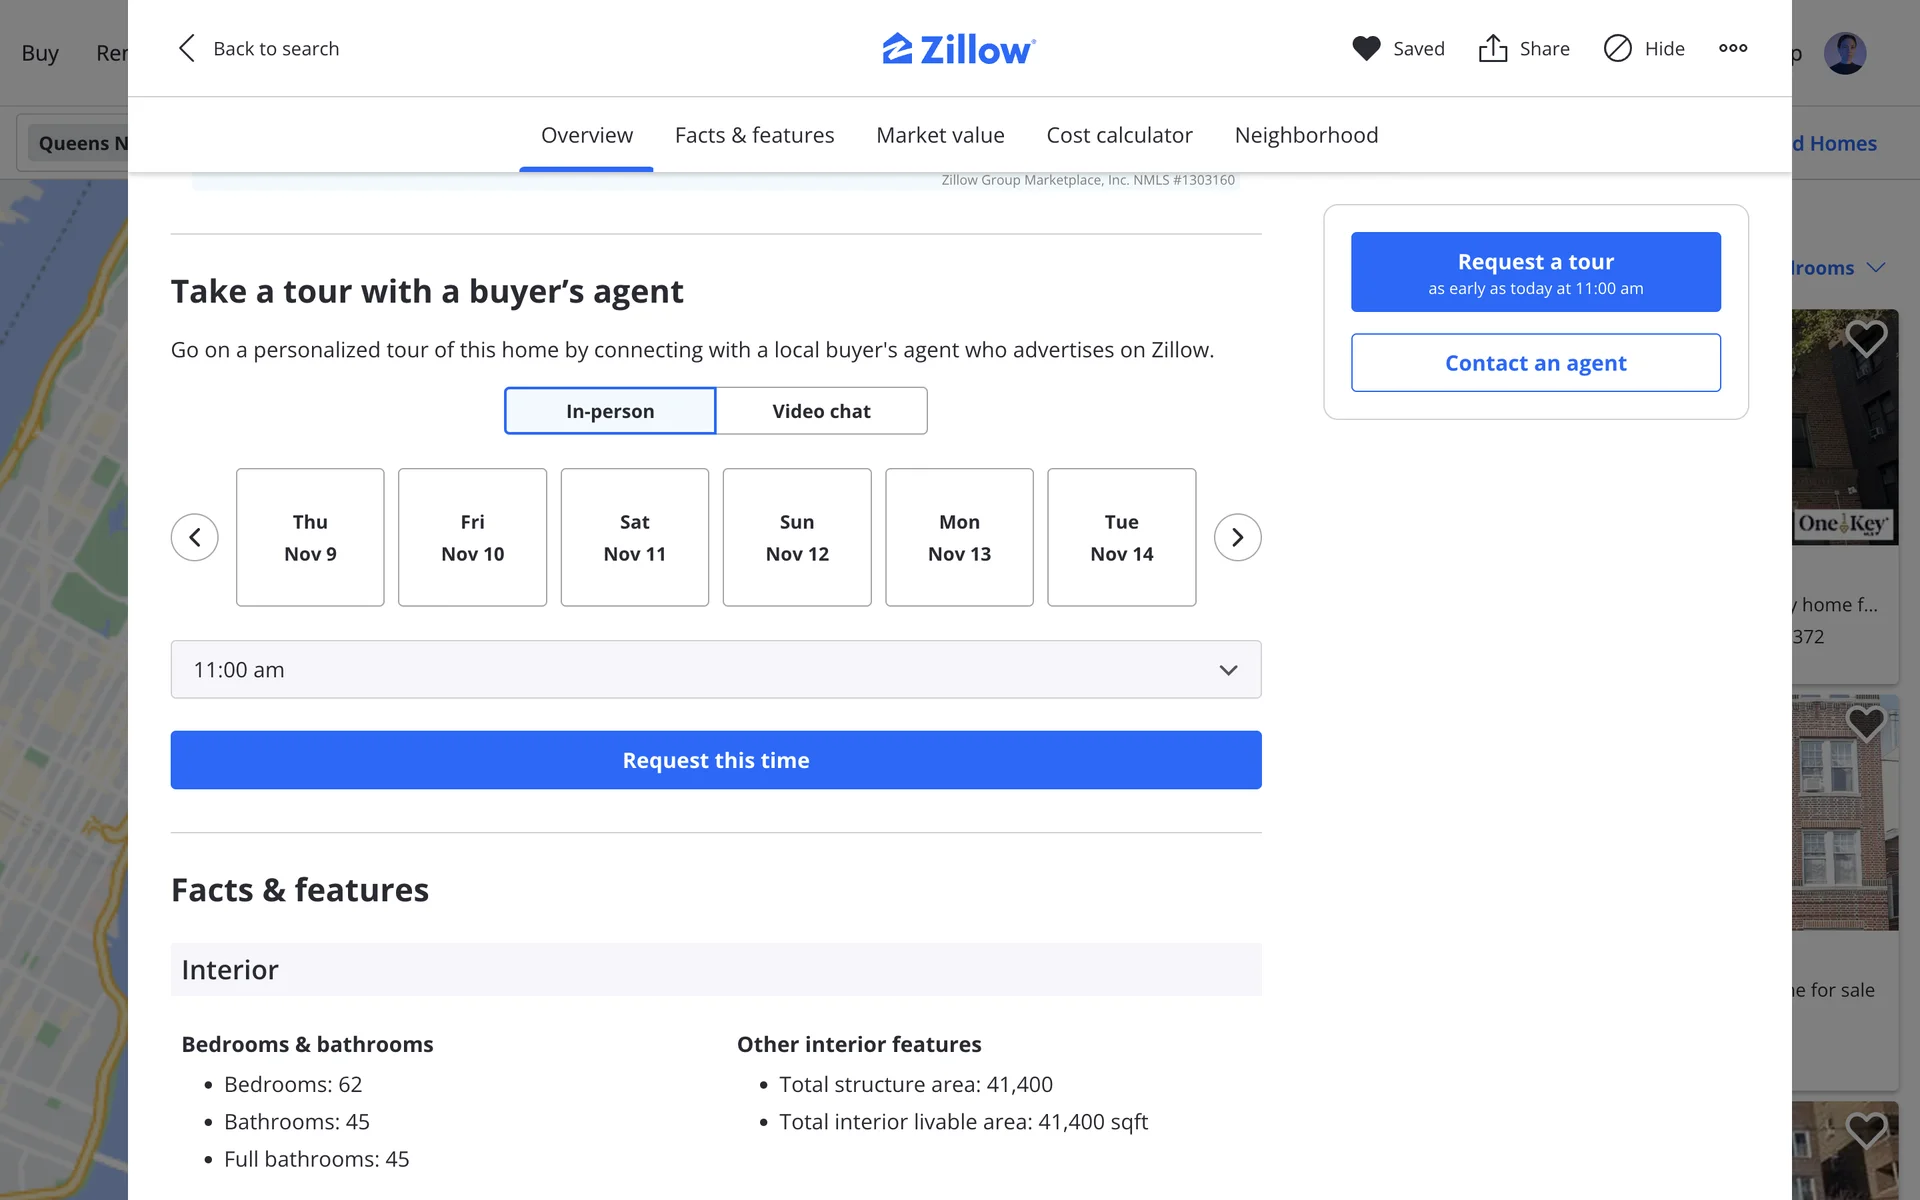Click the Saved heart icon
This screenshot has width=1920, height=1200.
pos(1366,48)
